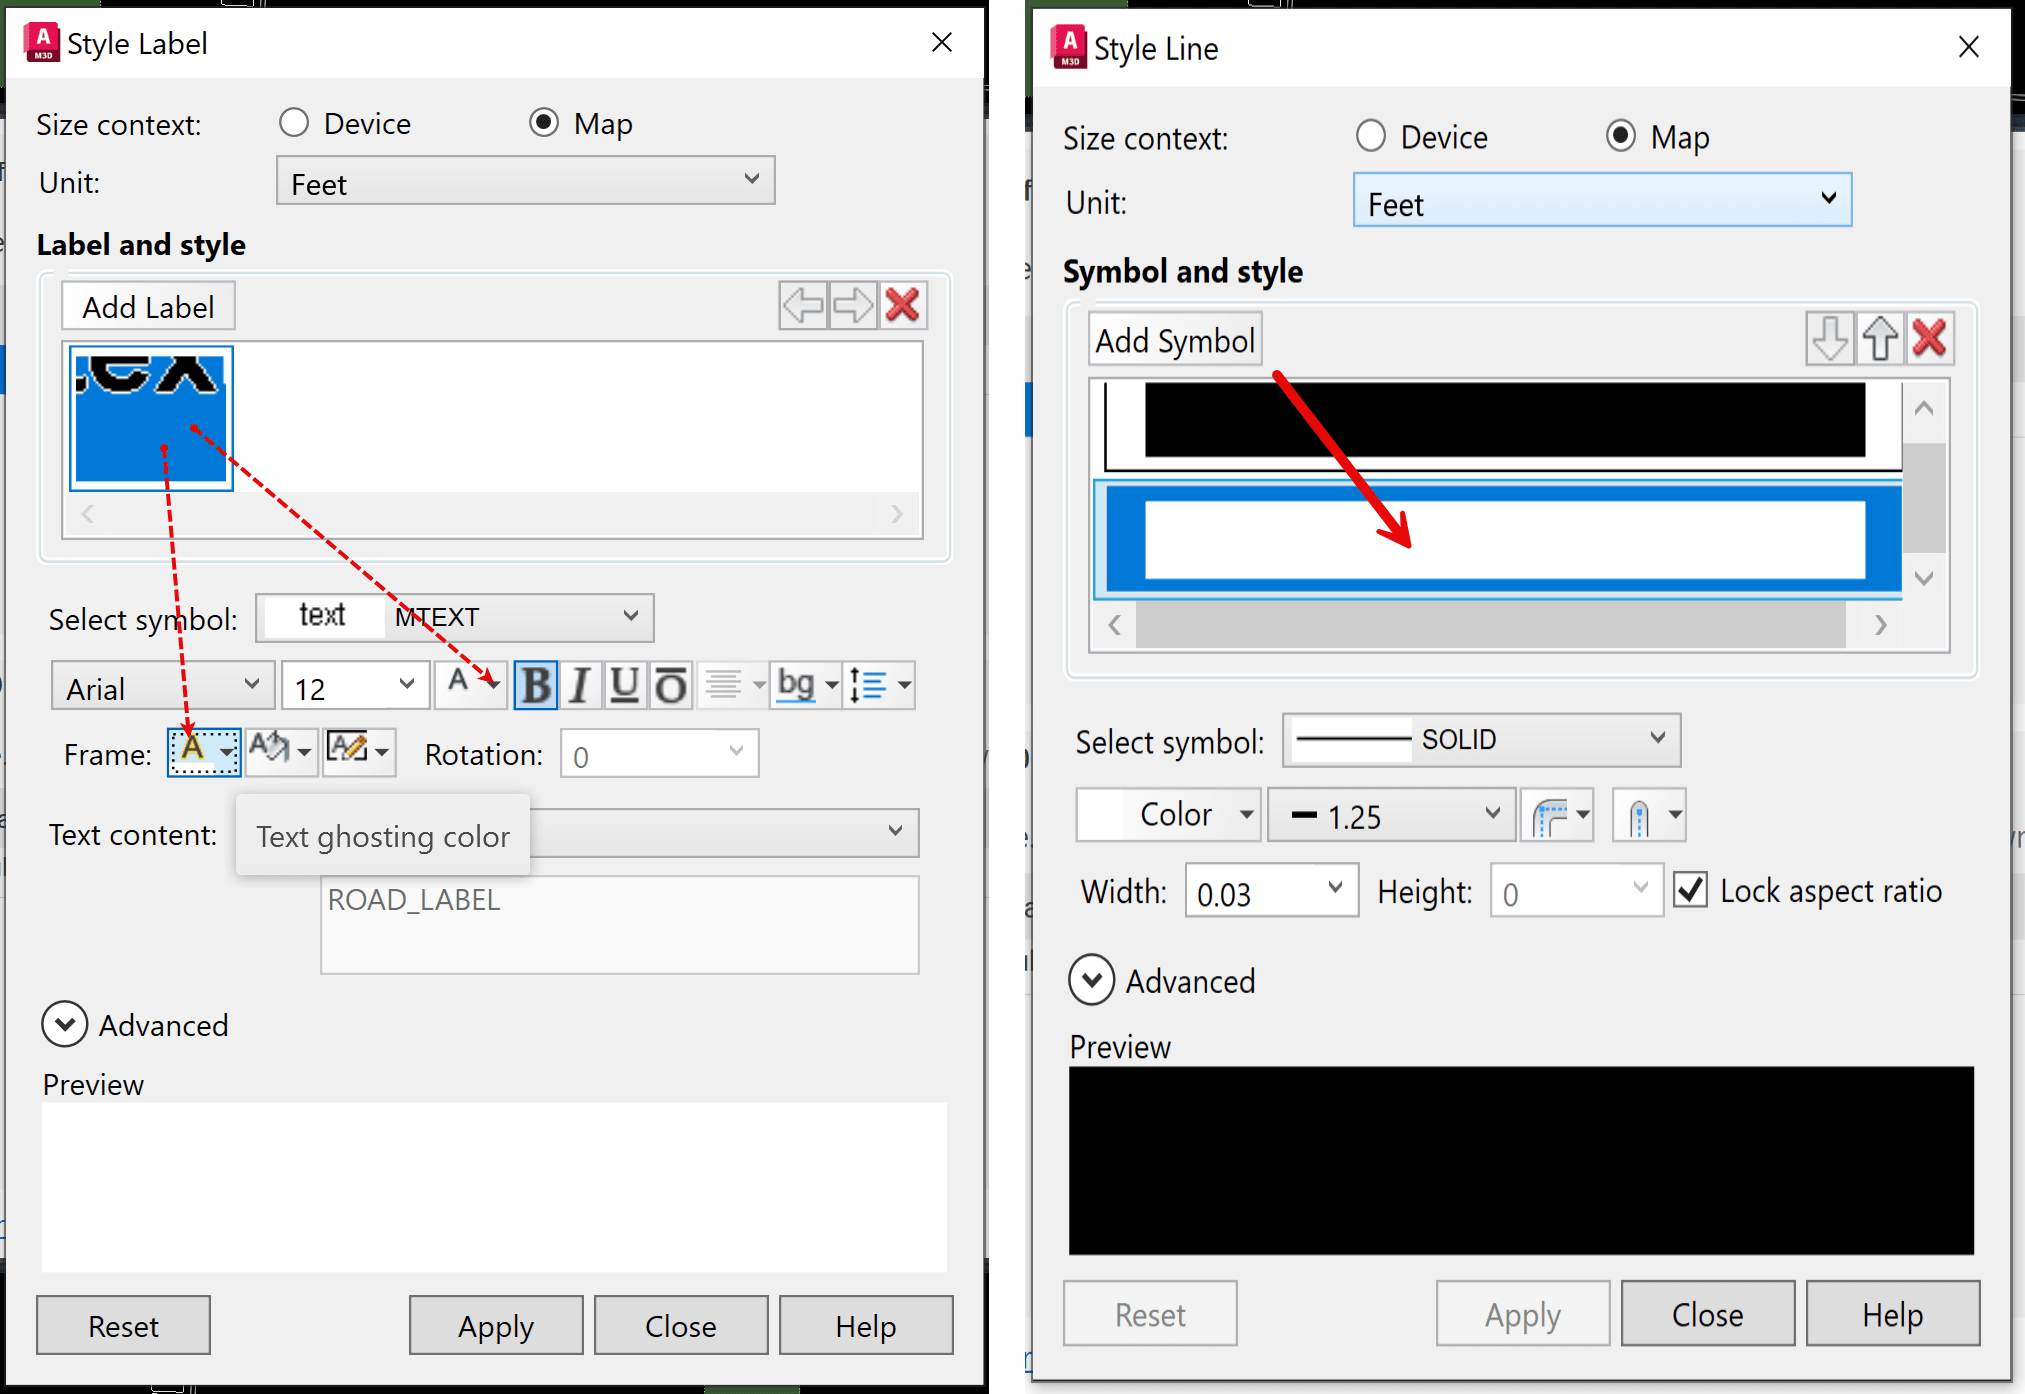Click the Add Label button

pos(148,307)
